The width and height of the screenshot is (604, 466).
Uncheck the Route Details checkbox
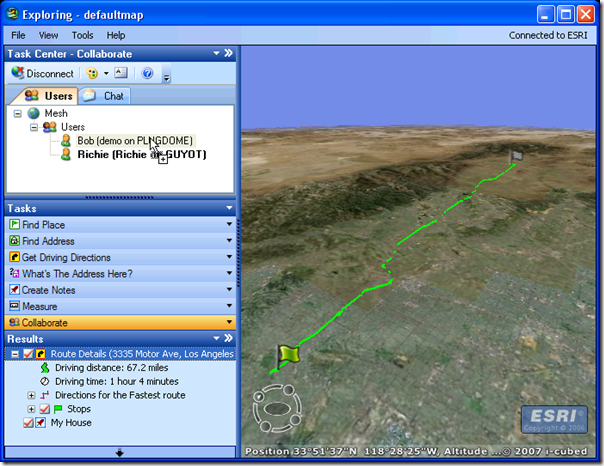pos(28,354)
